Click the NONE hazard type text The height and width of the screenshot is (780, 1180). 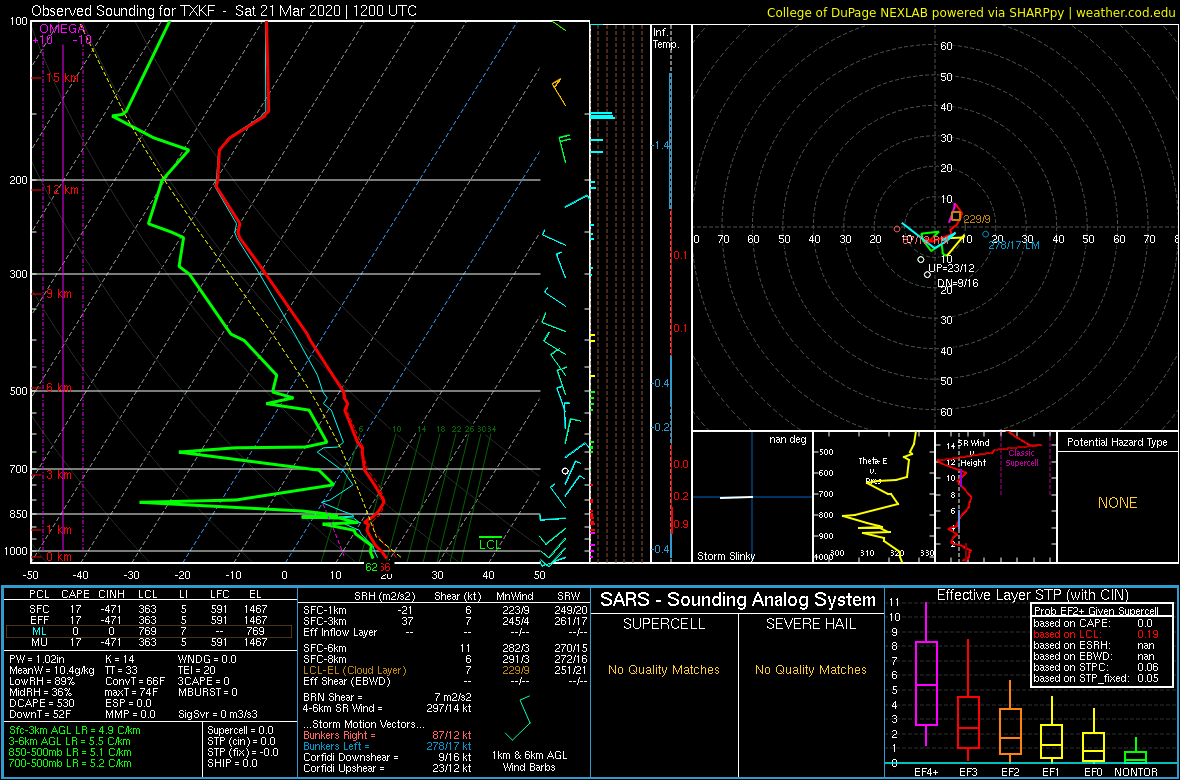pos(1118,503)
